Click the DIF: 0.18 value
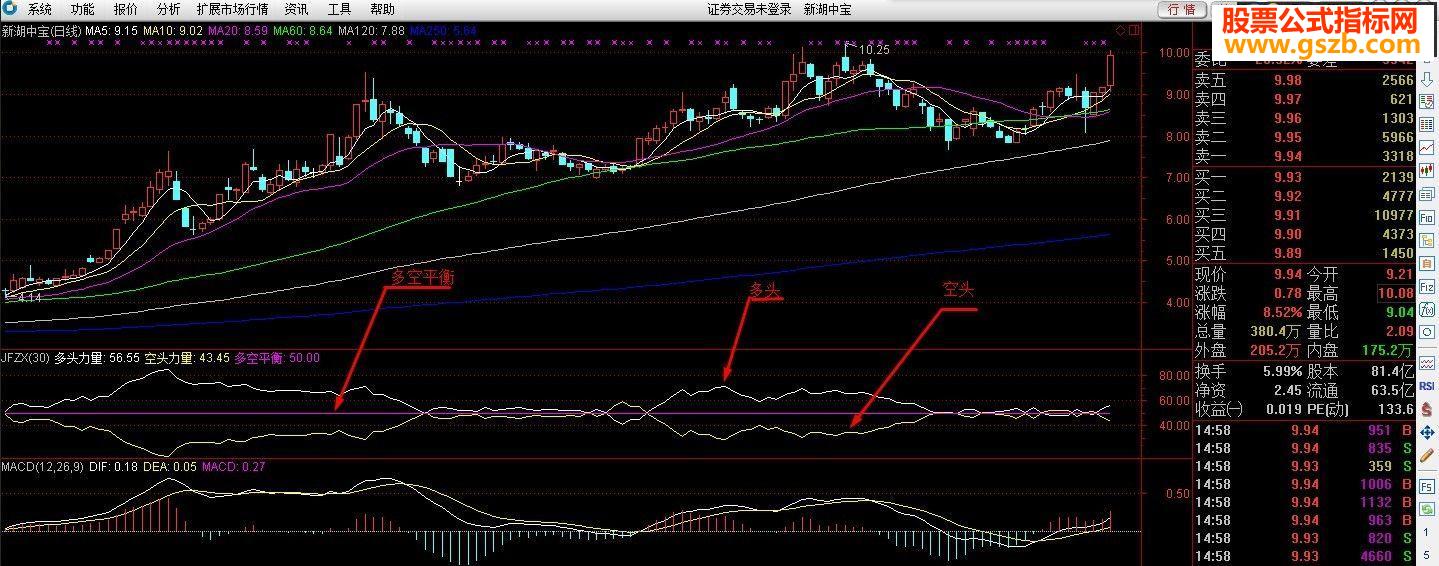The height and width of the screenshot is (566, 1439). 115,466
